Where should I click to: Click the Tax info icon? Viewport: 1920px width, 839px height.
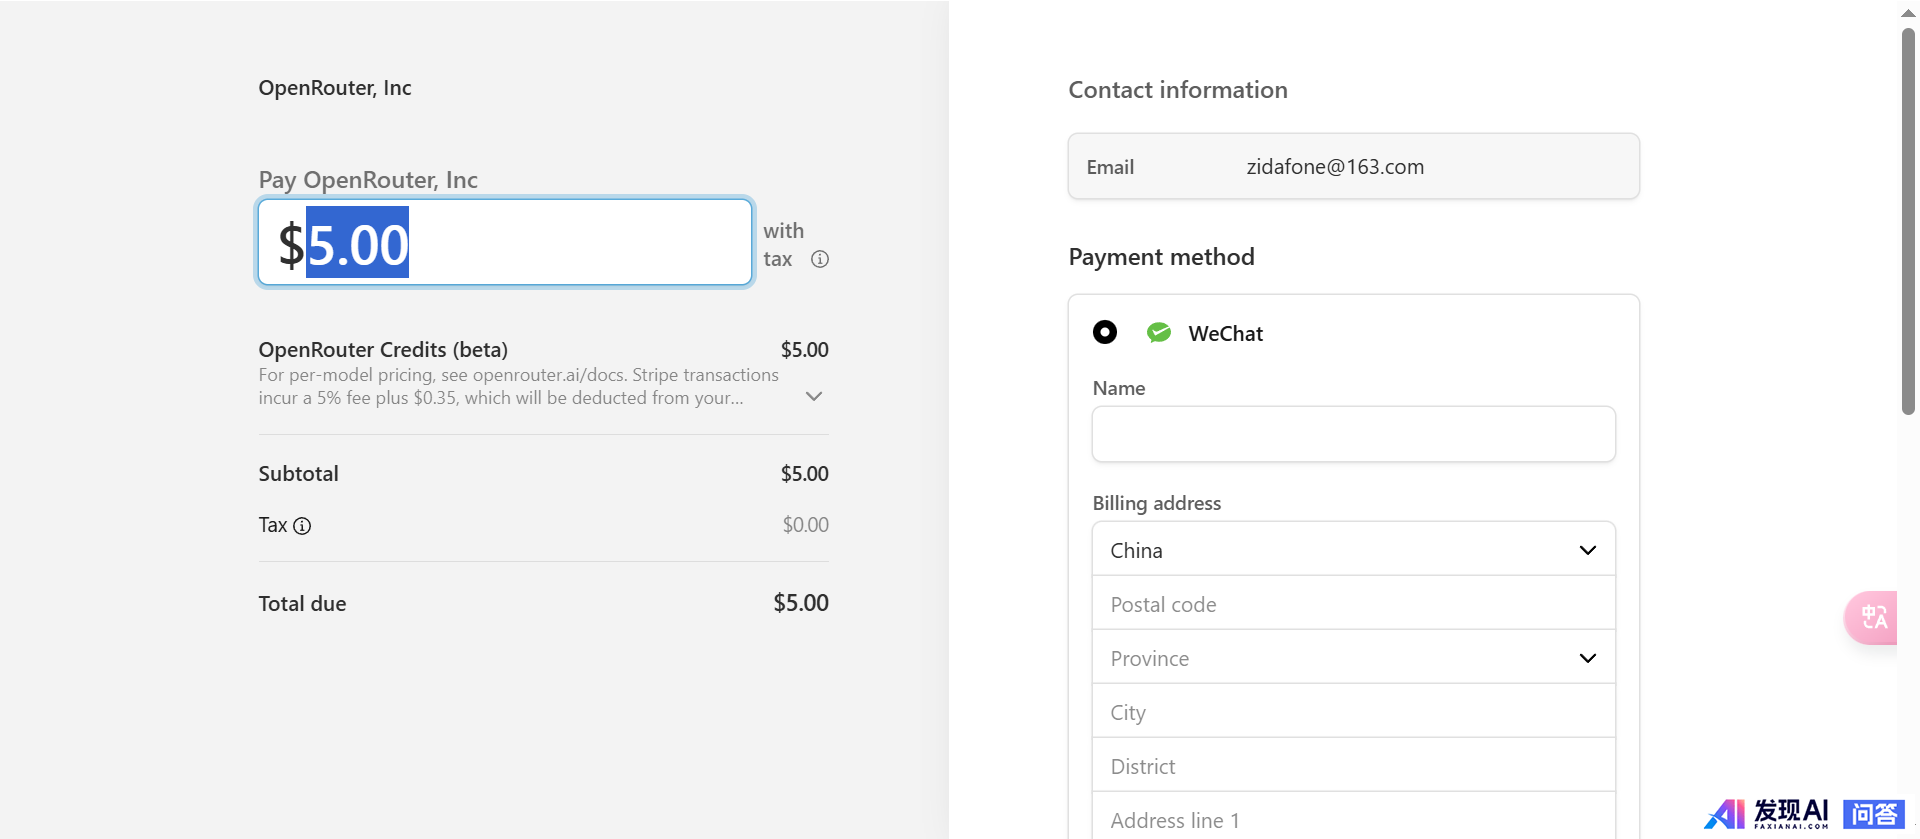tap(302, 526)
